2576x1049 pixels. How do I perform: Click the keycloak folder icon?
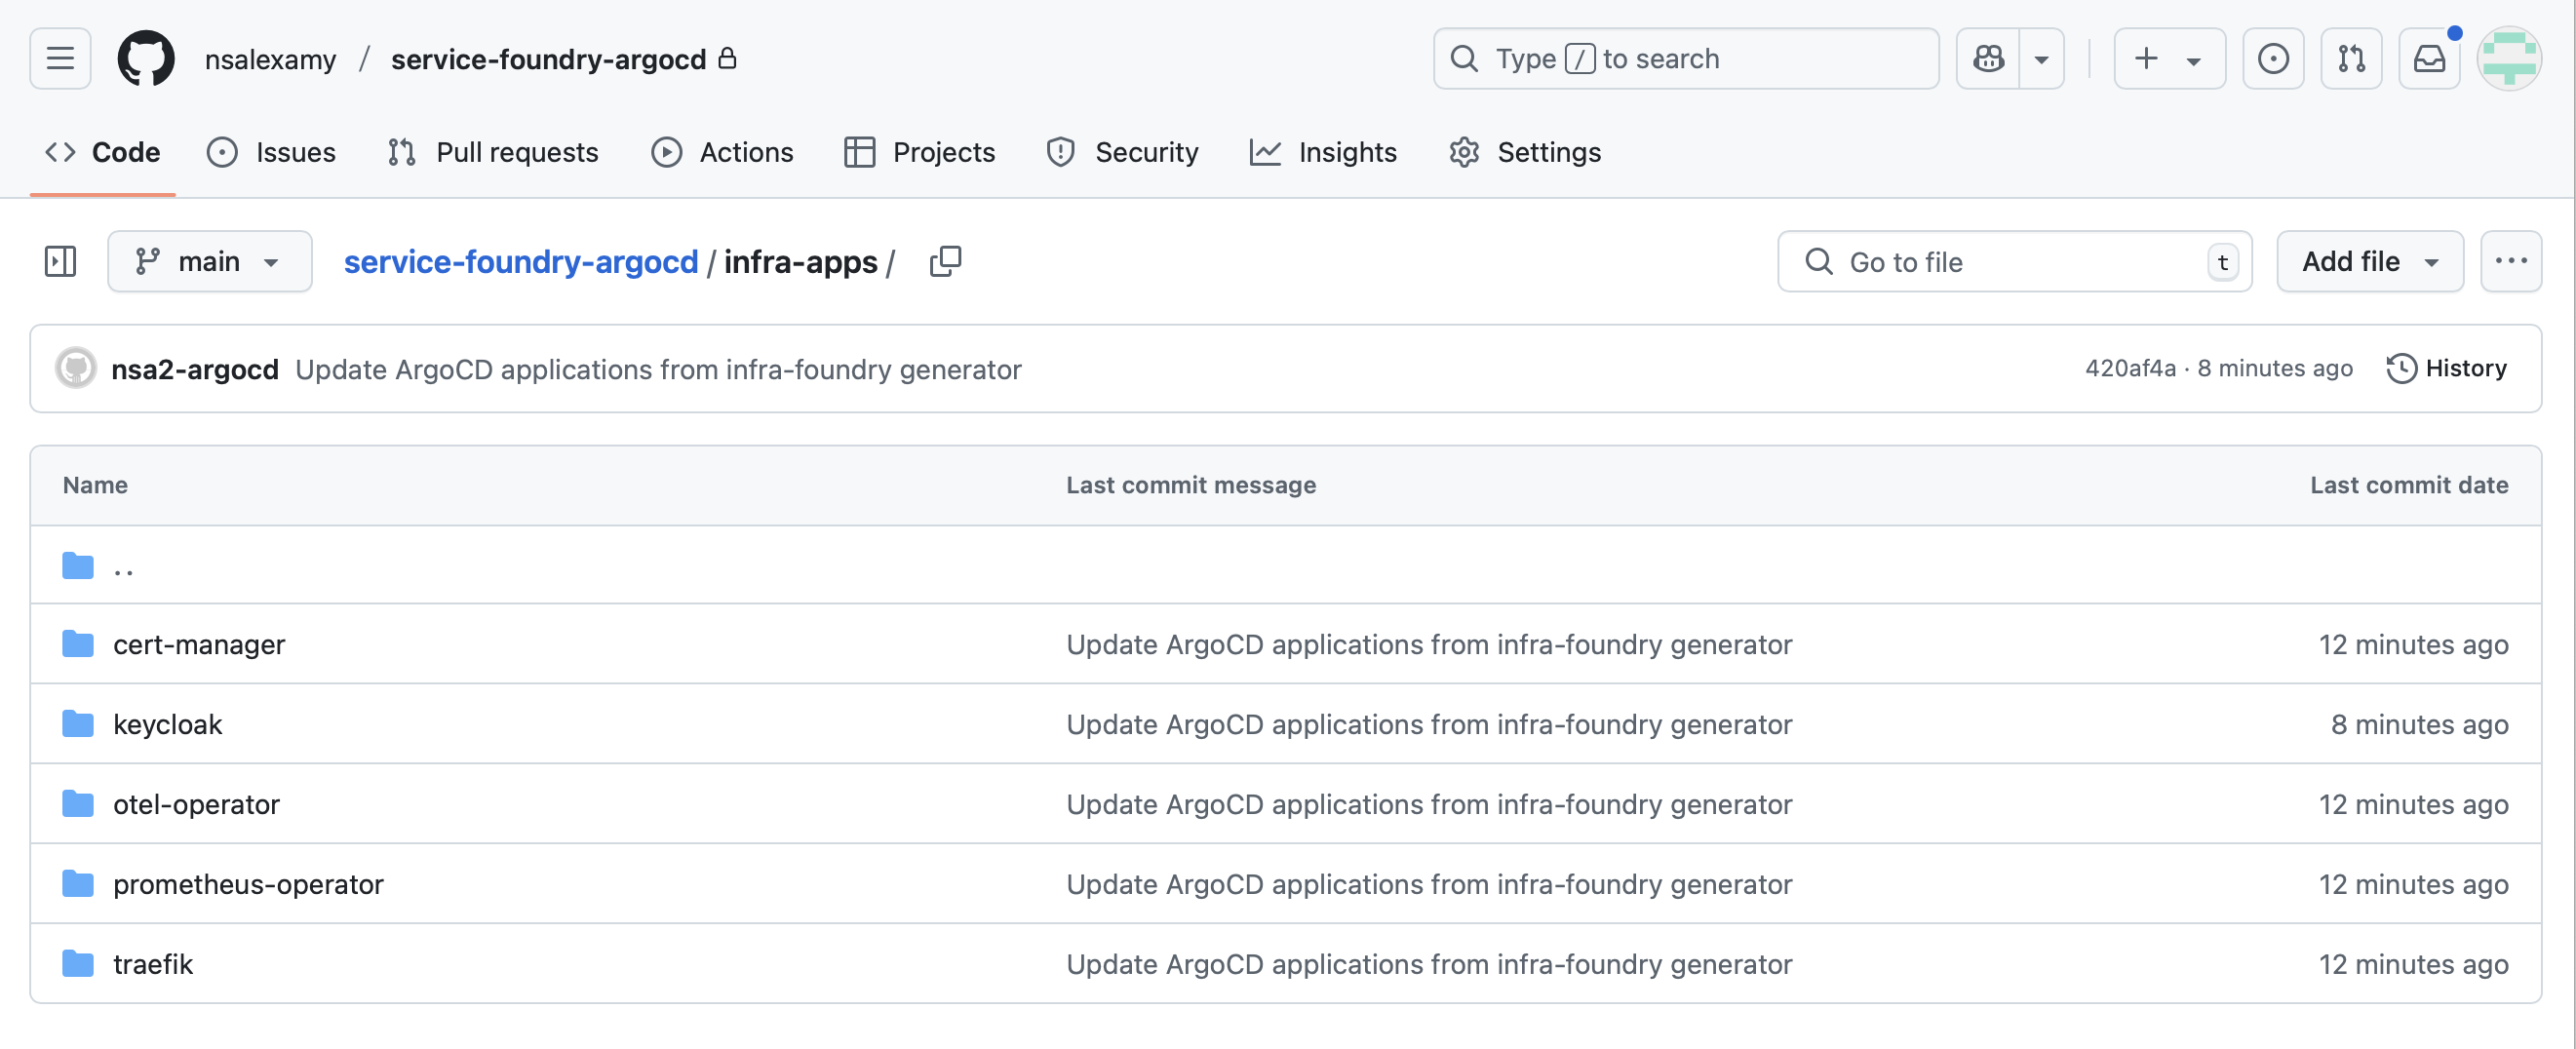[x=77, y=724]
